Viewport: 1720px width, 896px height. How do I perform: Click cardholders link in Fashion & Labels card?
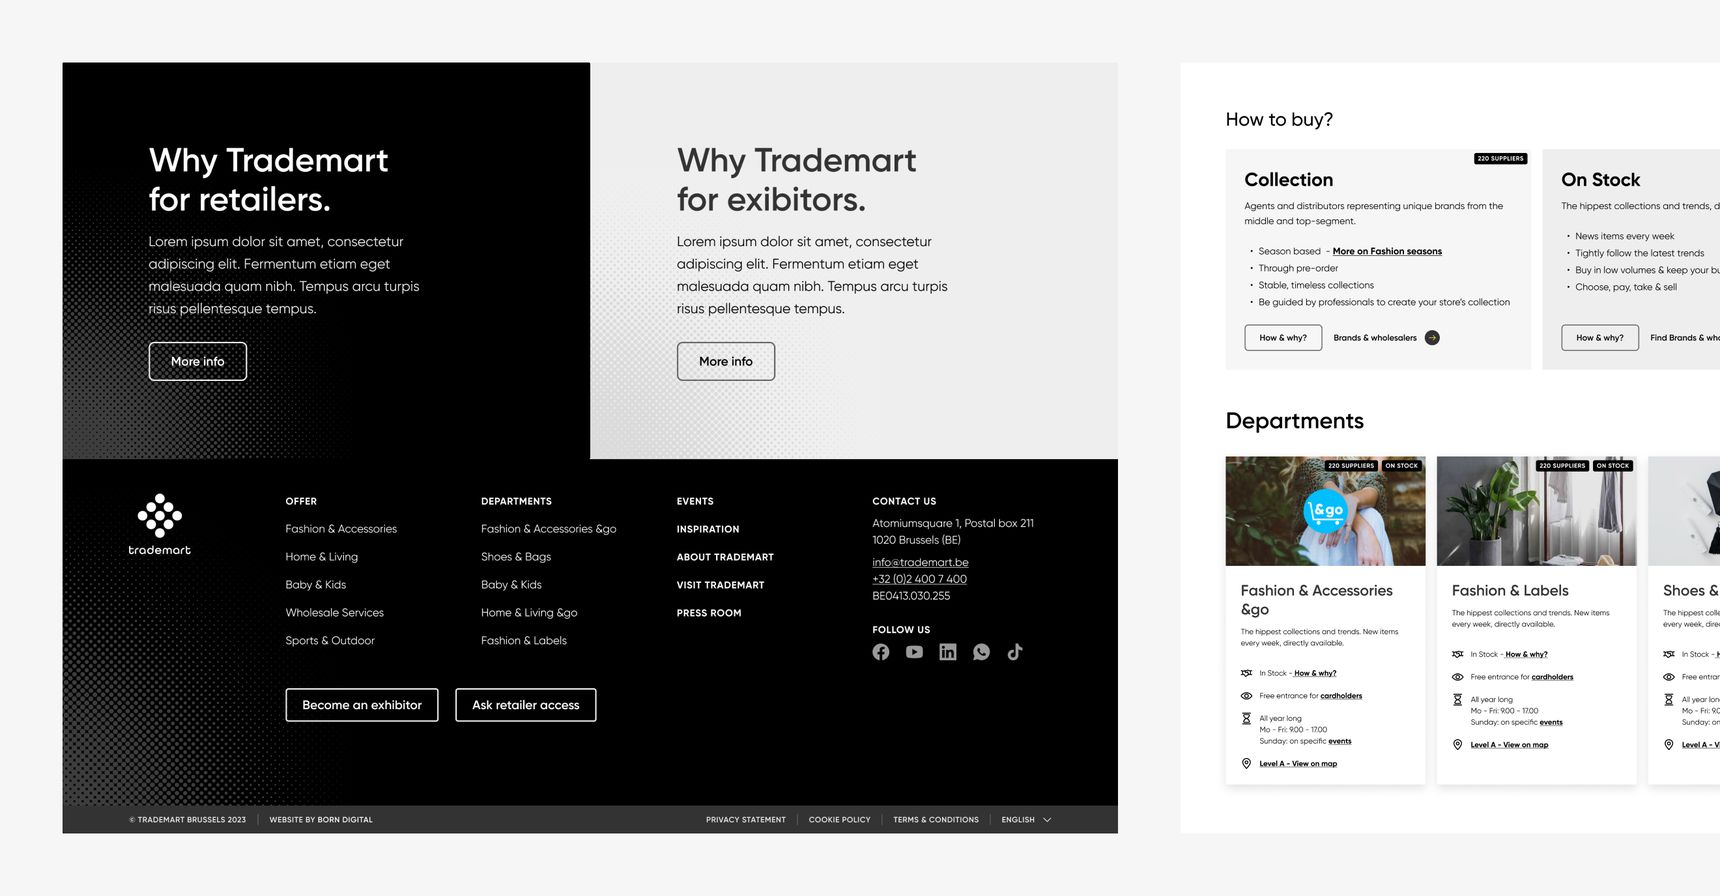pyautogui.click(x=1552, y=677)
